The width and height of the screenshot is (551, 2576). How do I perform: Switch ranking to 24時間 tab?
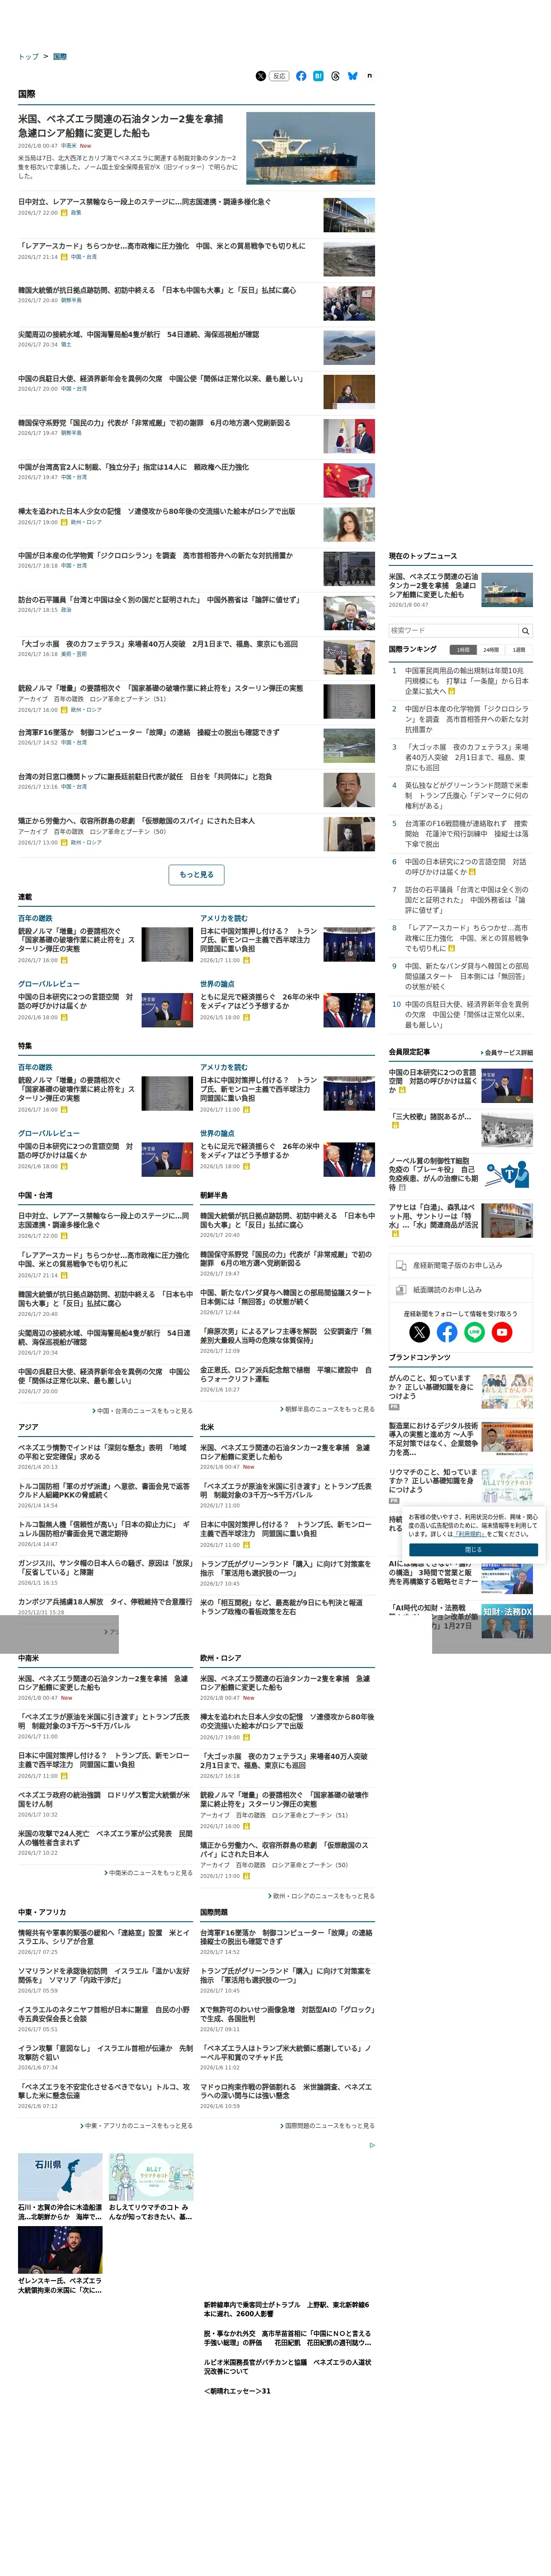tap(491, 650)
